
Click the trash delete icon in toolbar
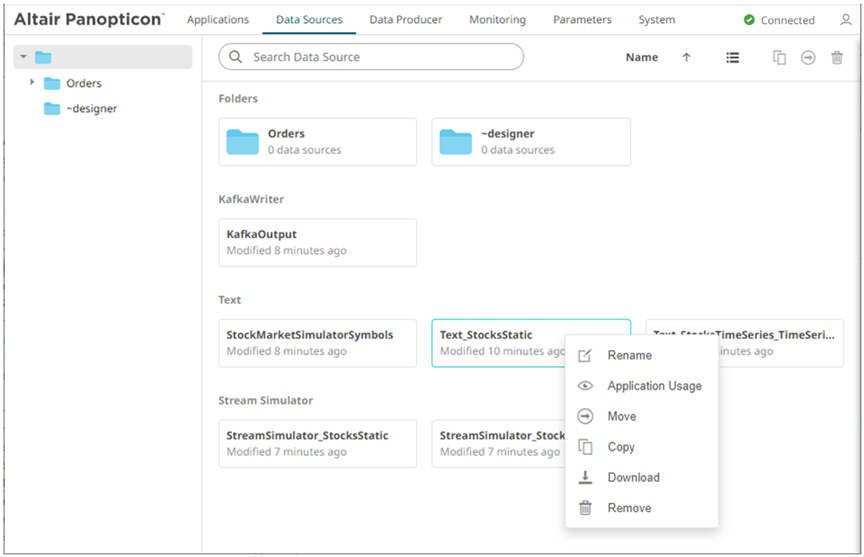[x=837, y=58]
